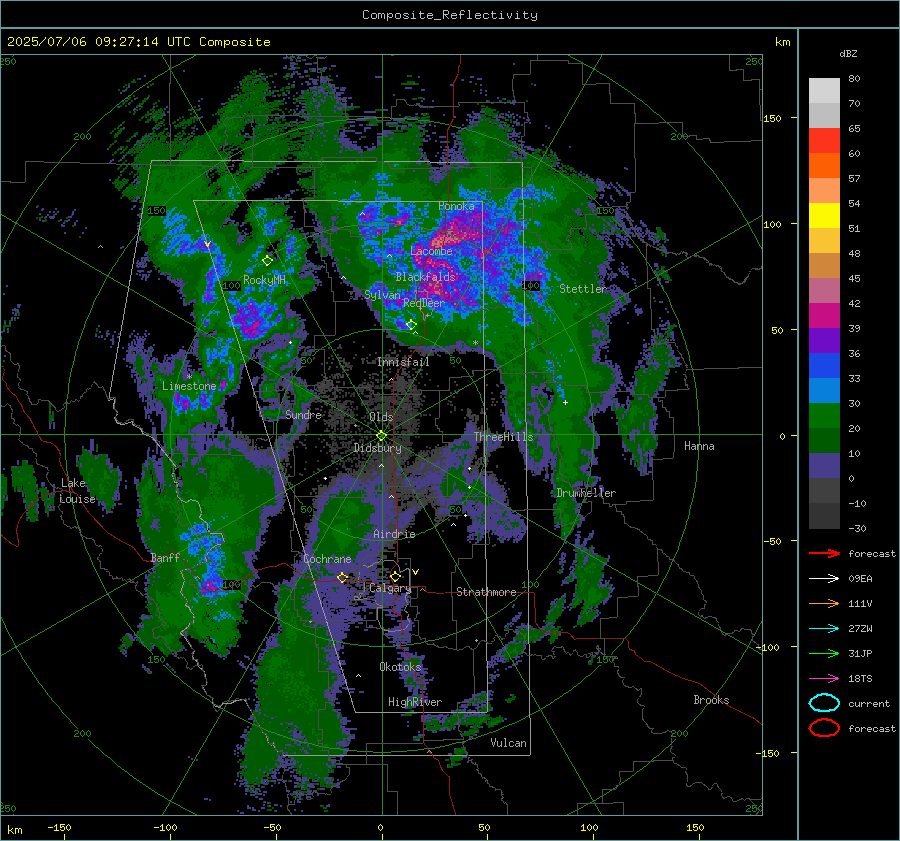Click the Brooks city label
Screen dimensions: 900x841
pos(711,700)
